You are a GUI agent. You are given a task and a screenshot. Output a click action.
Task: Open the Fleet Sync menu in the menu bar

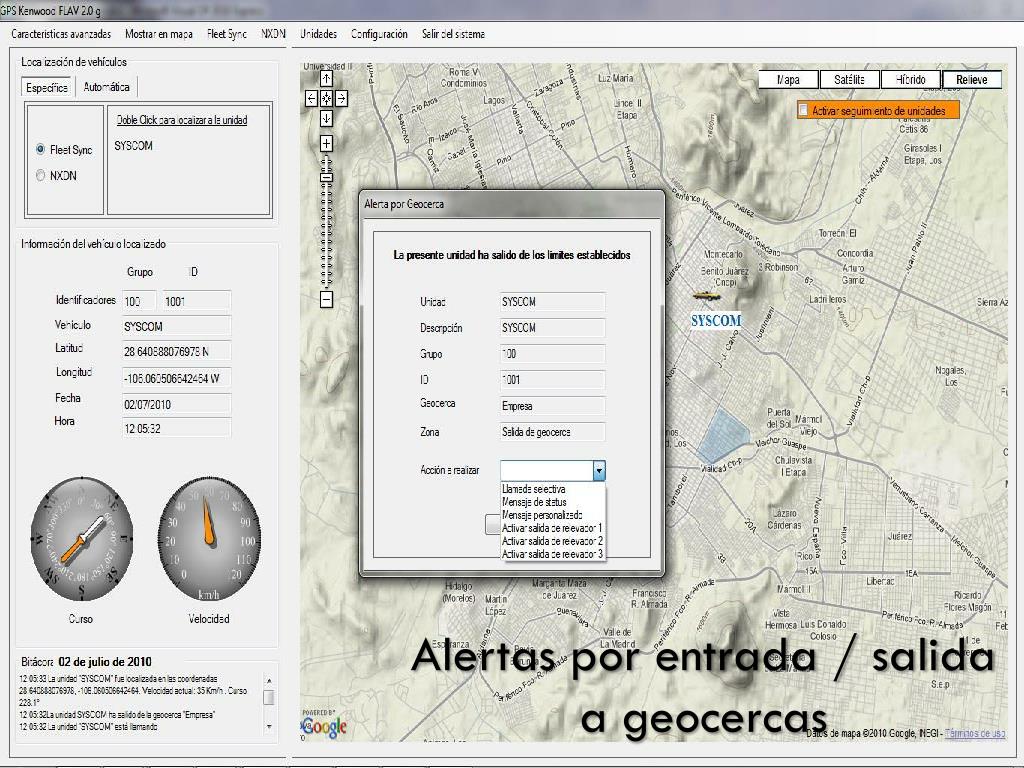(x=227, y=34)
